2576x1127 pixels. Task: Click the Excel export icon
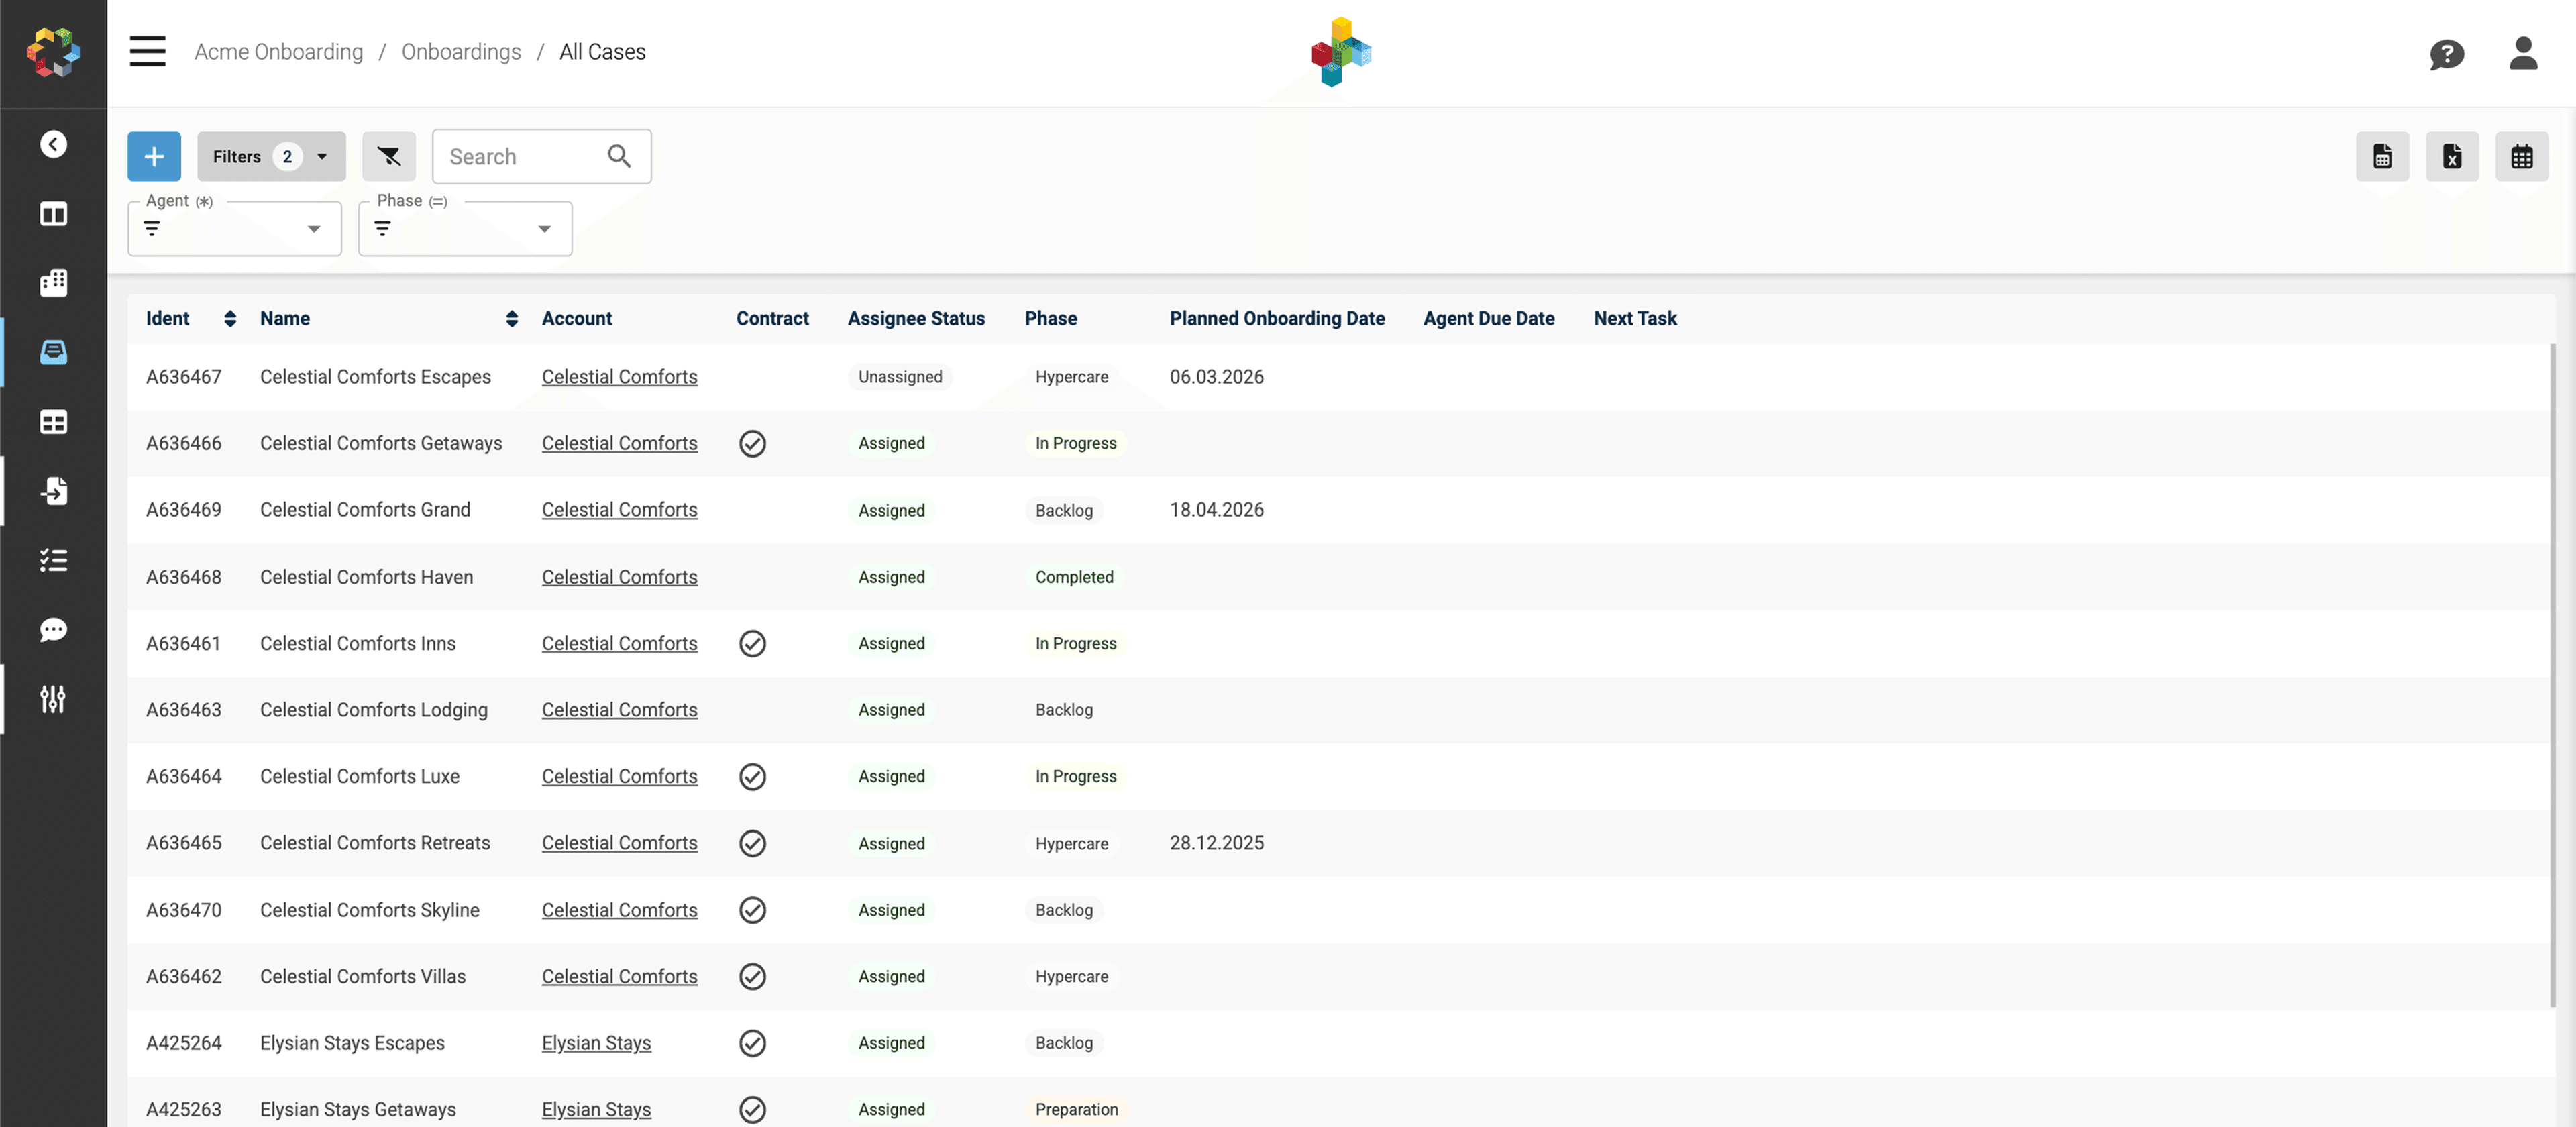(2451, 156)
